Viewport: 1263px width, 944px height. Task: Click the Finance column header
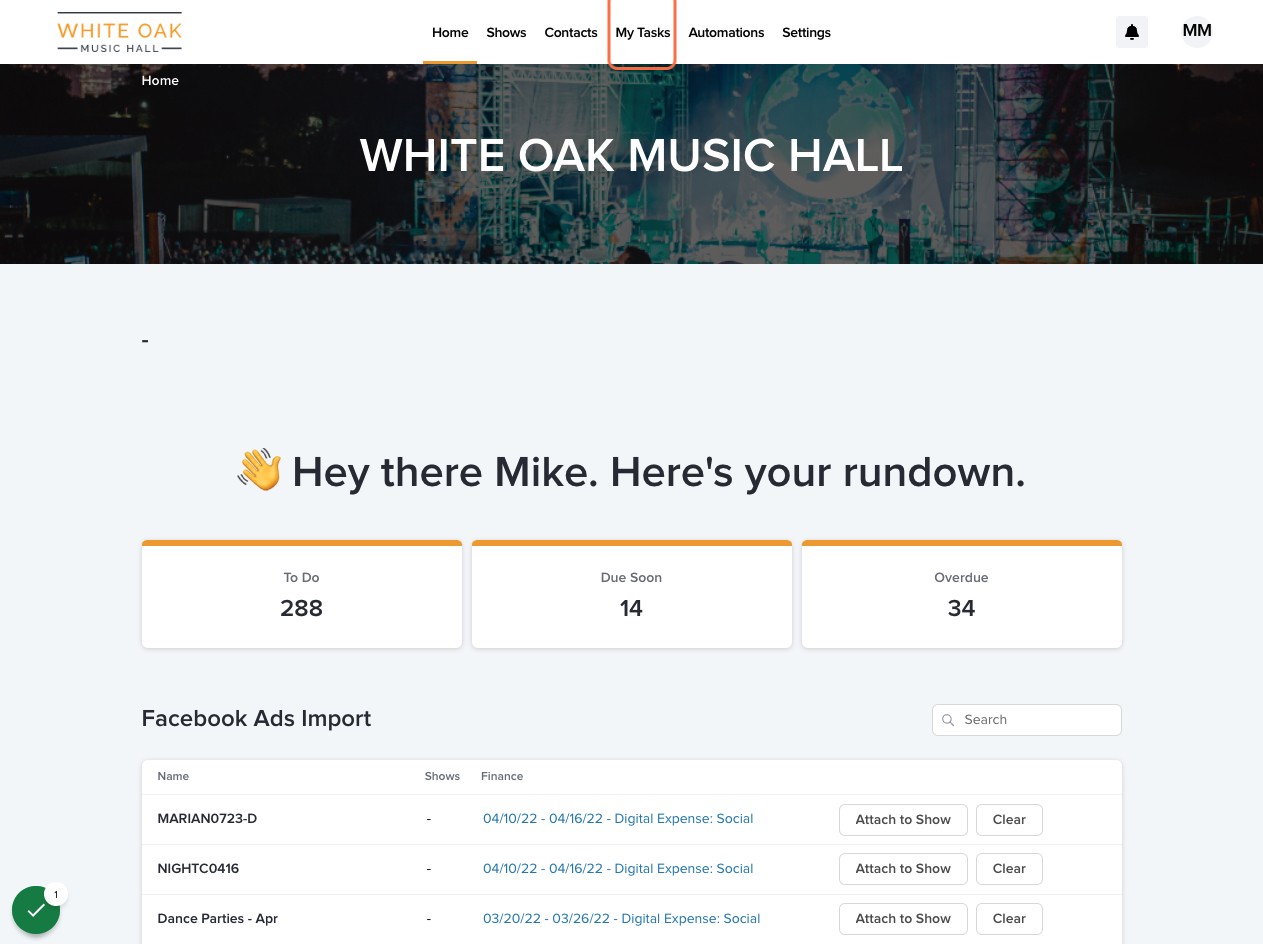coord(502,776)
